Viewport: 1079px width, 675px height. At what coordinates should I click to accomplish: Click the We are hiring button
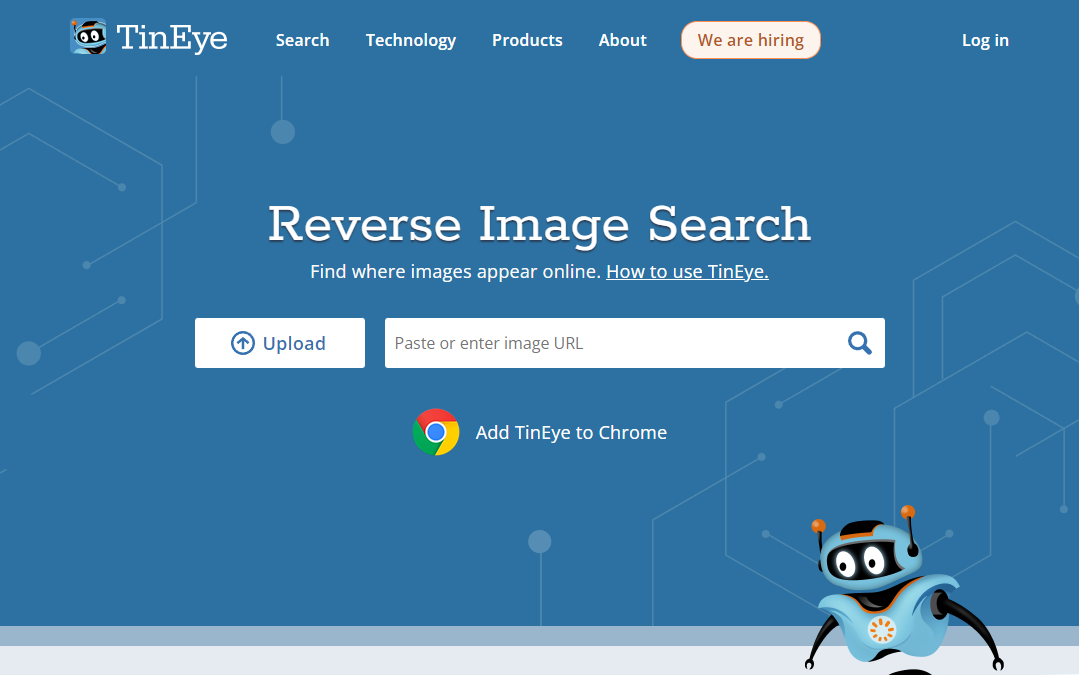[751, 40]
